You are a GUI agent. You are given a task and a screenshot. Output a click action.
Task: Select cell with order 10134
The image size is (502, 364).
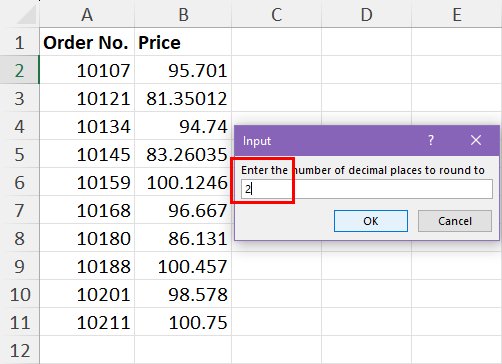tap(87, 126)
